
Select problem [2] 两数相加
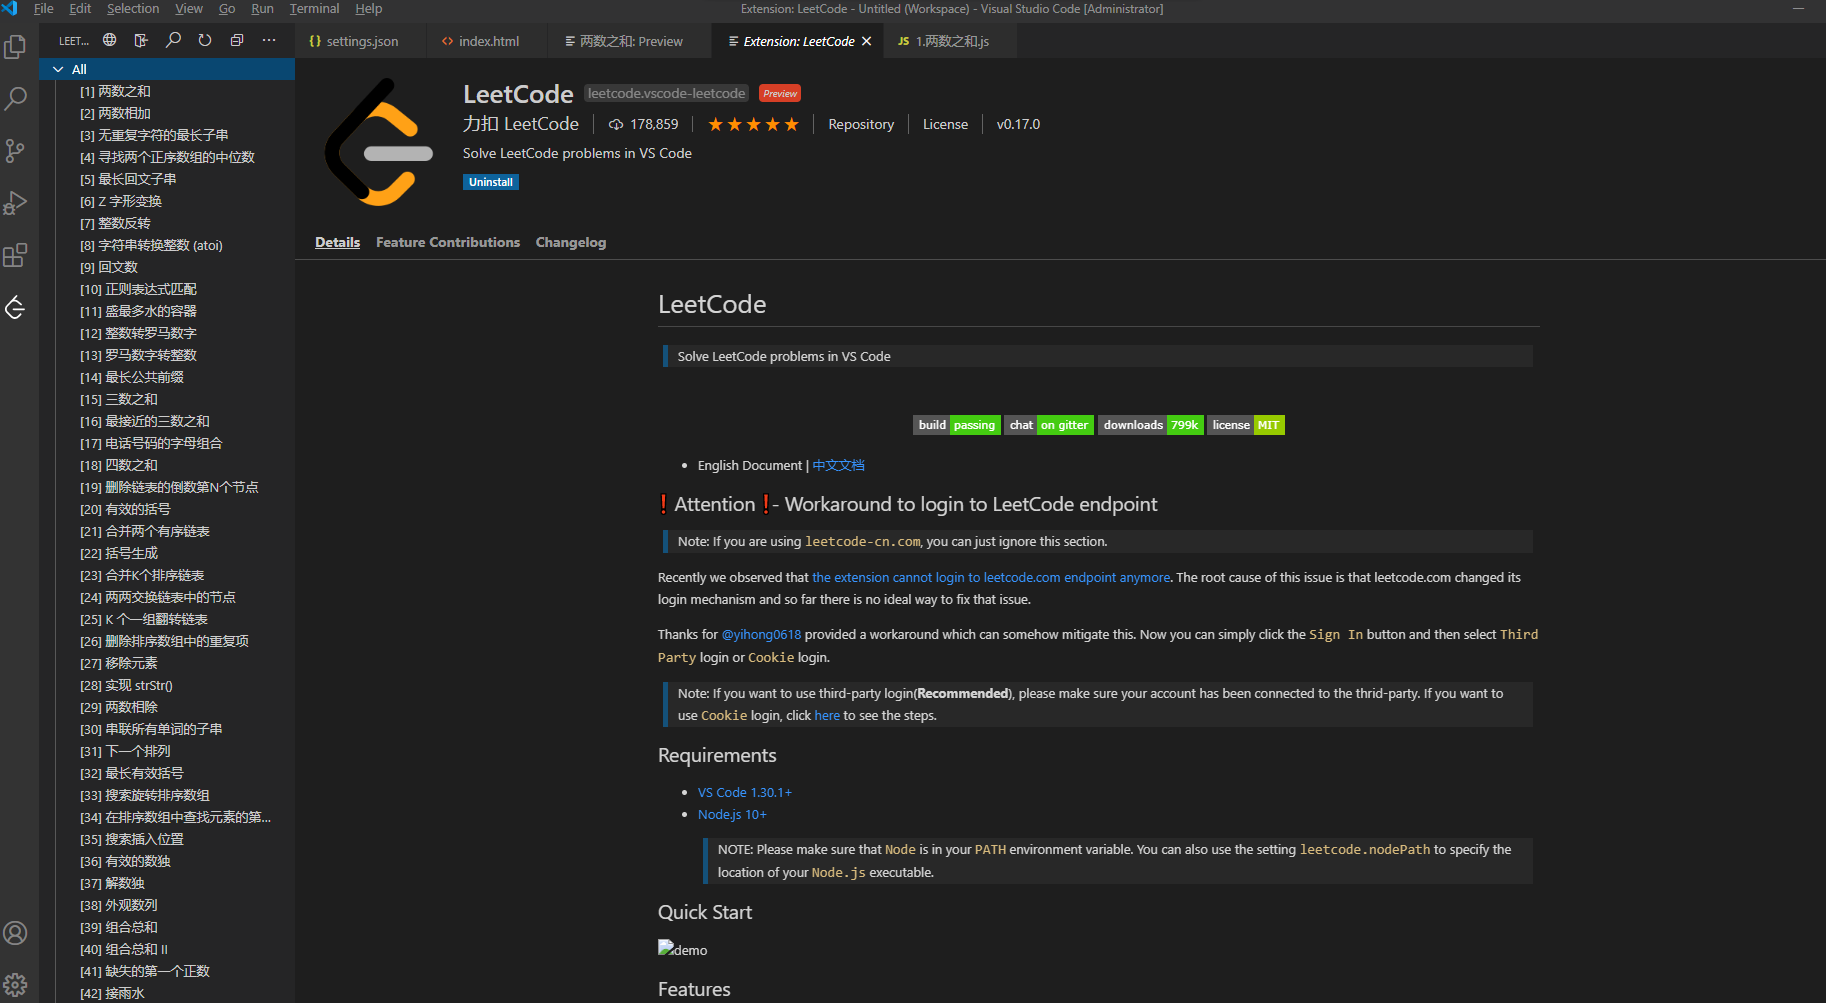click(x=167, y=113)
